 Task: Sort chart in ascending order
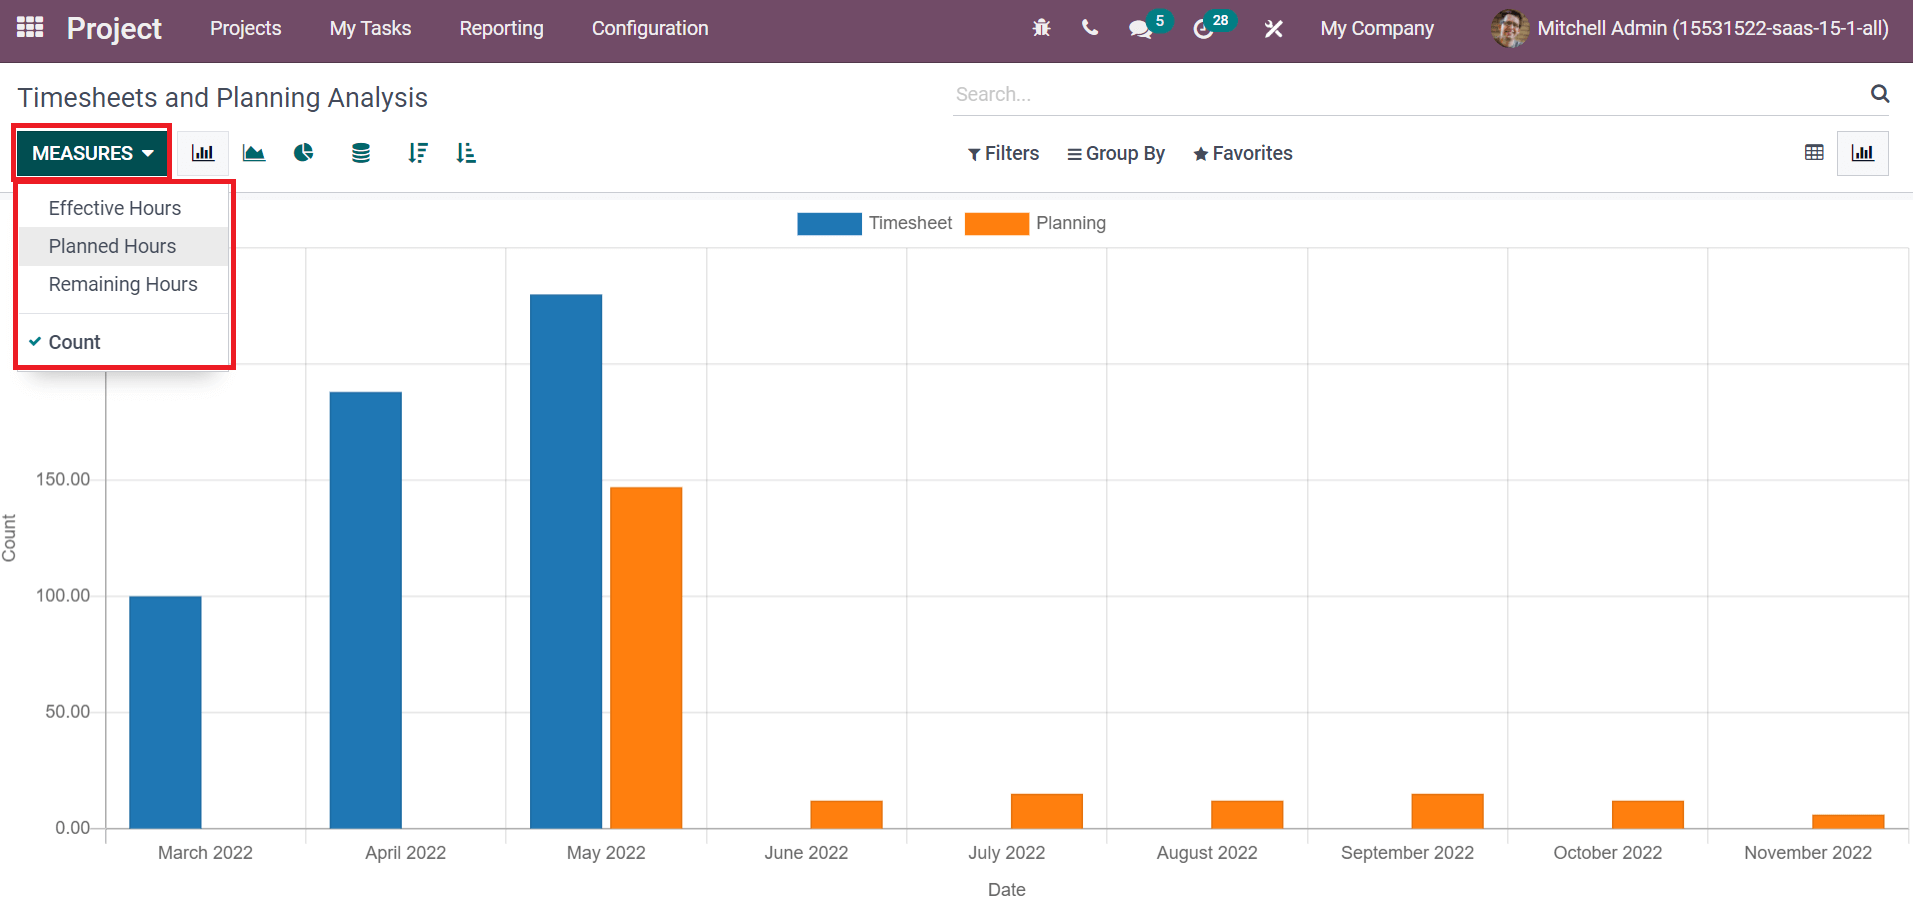[466, 153]
